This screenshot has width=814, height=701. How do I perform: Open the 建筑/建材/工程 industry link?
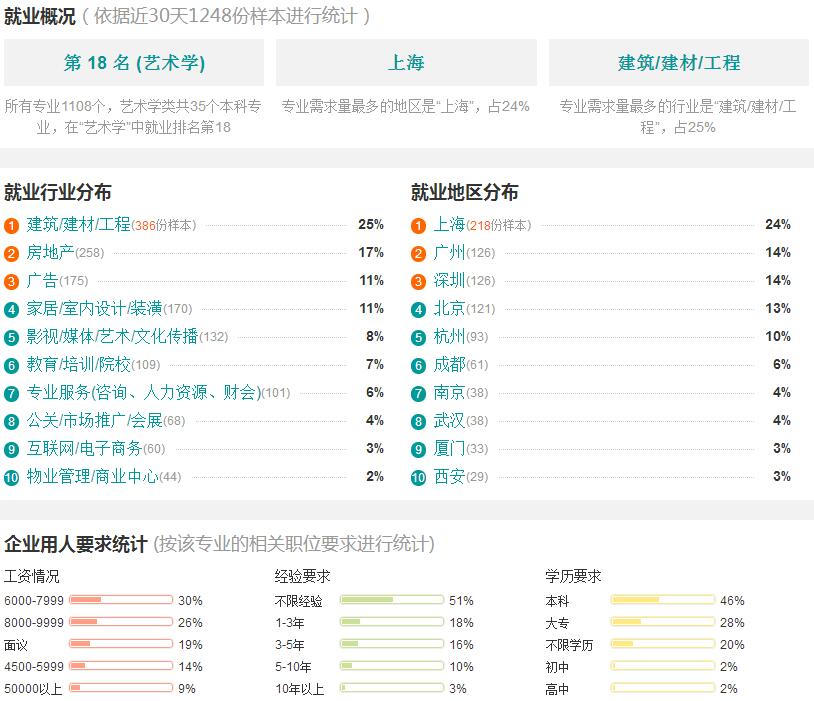[78, 224]
